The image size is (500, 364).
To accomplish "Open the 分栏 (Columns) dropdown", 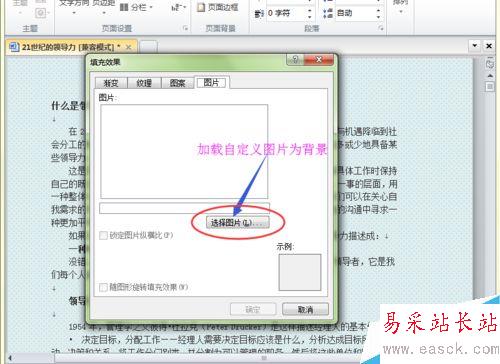I will [136, 7].
